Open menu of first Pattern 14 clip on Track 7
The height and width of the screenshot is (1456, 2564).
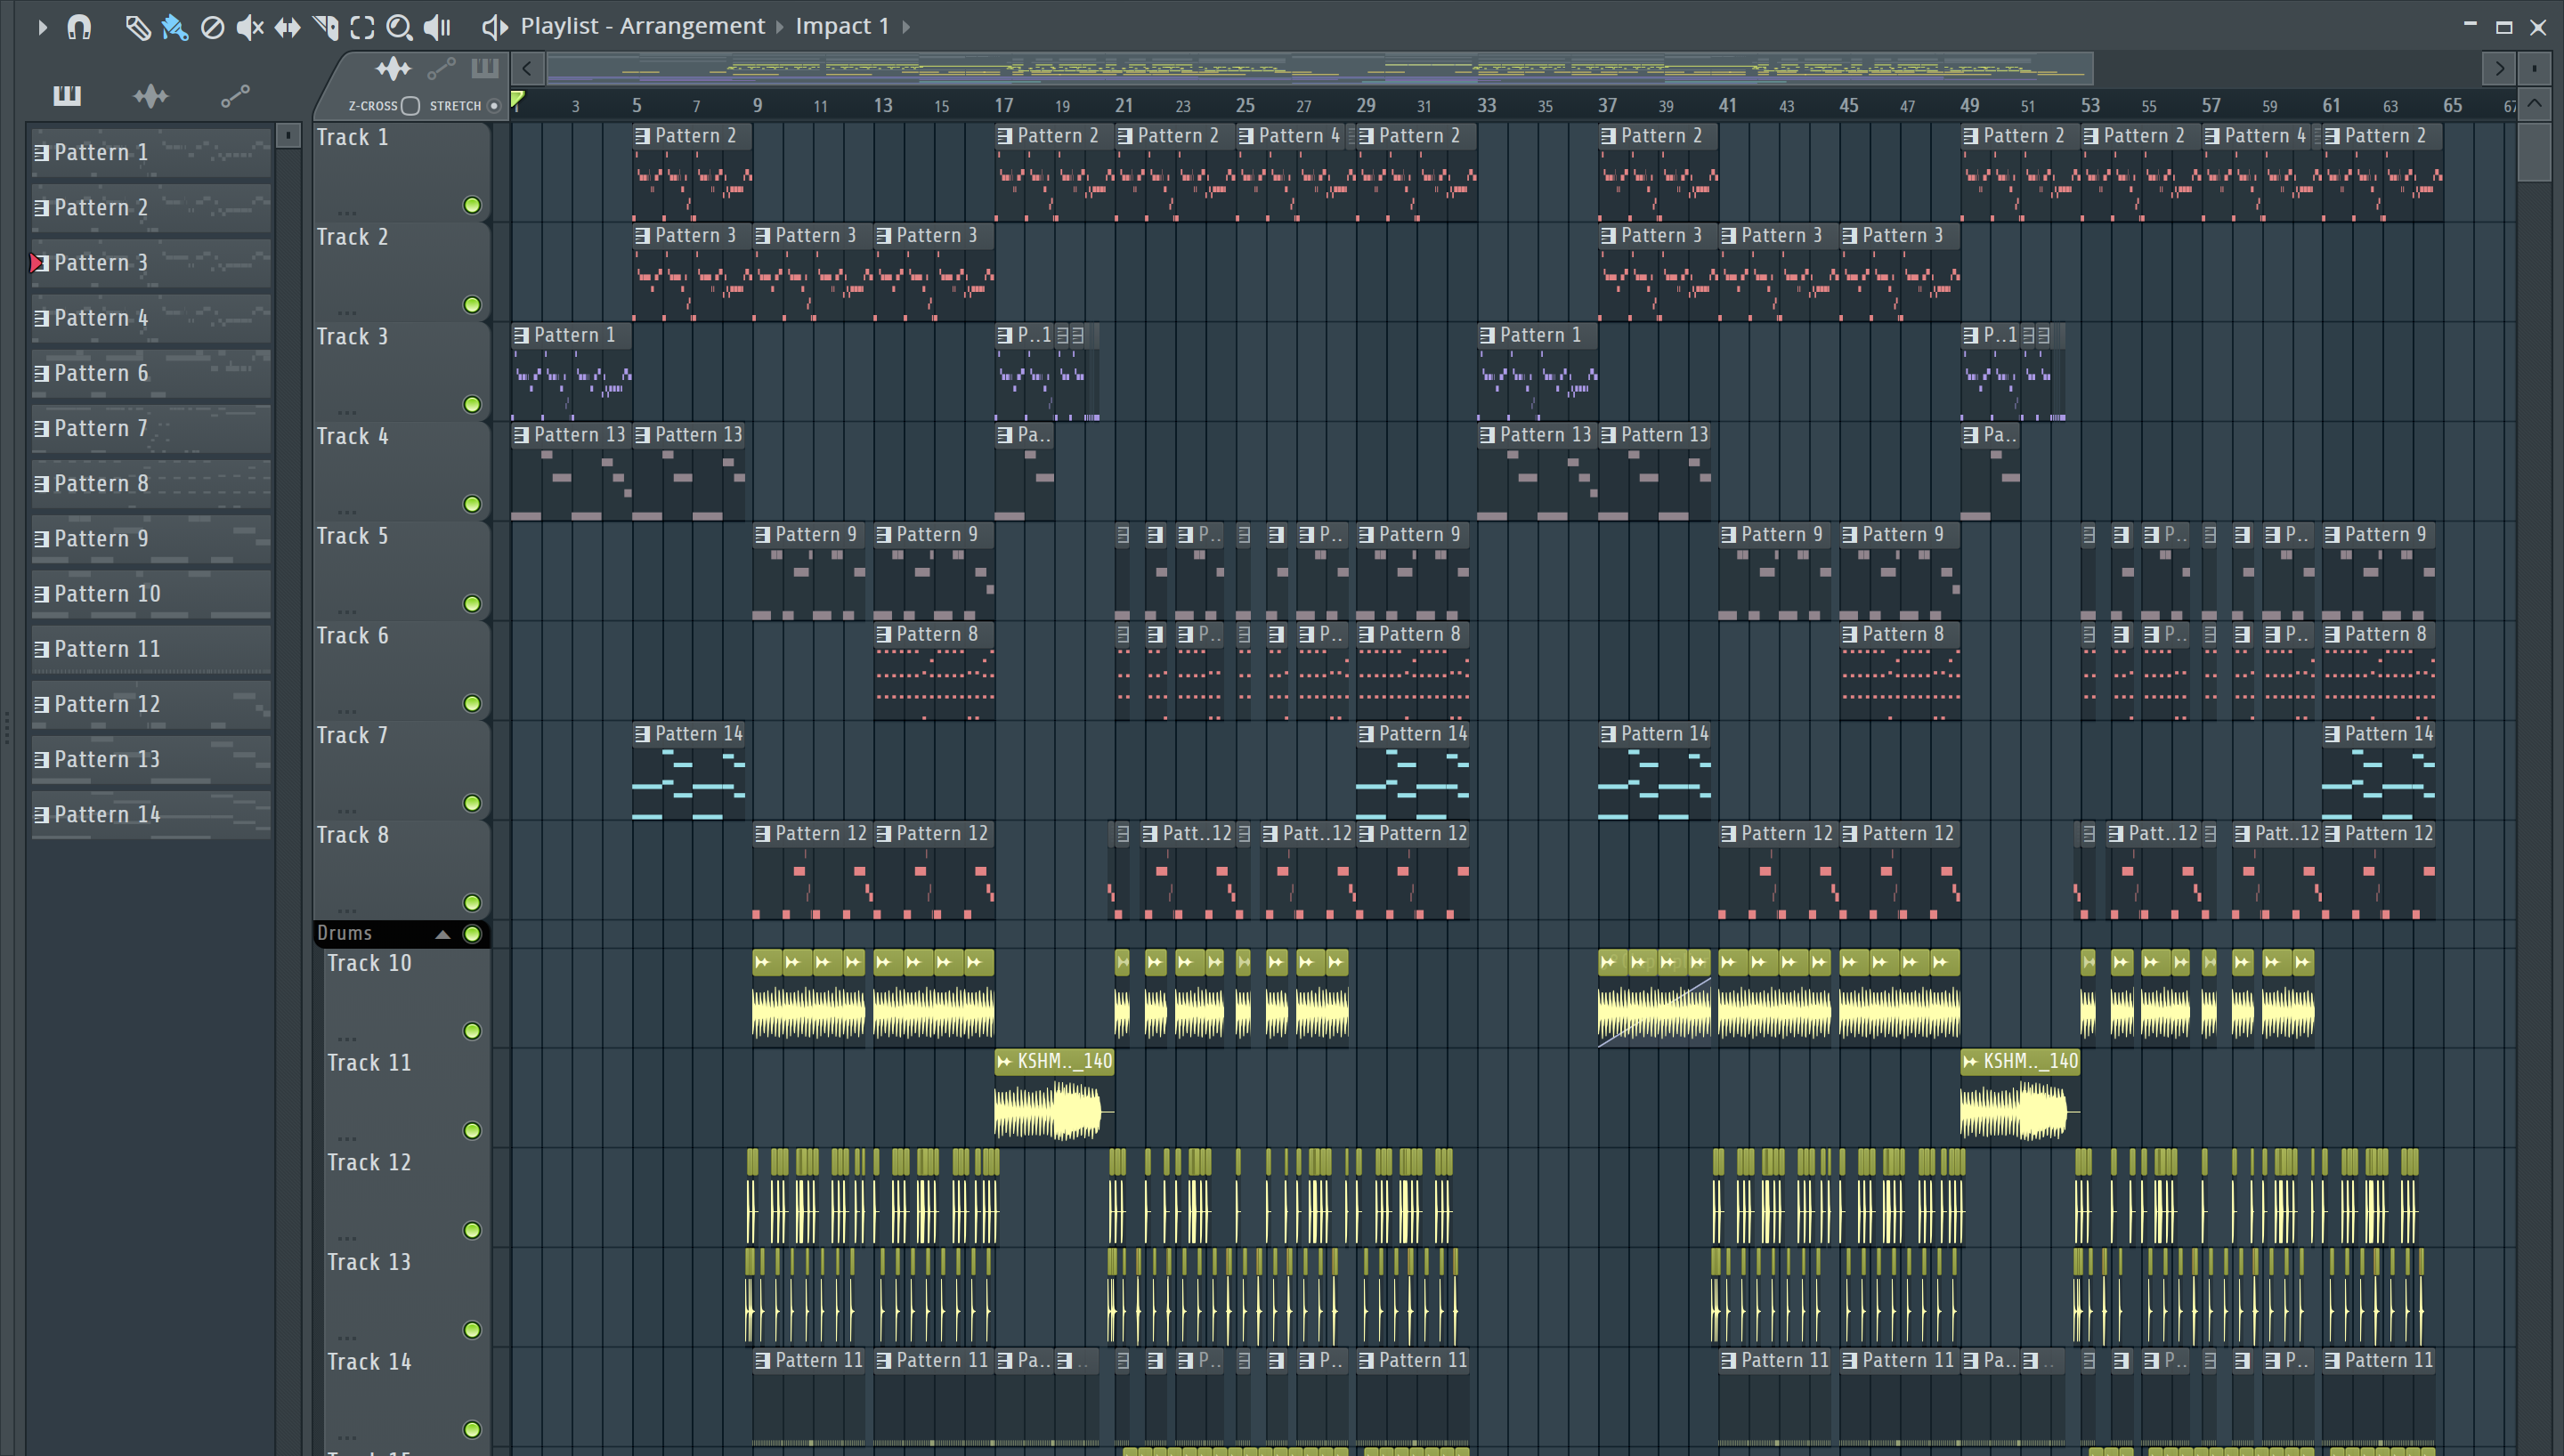coord(643,734)
